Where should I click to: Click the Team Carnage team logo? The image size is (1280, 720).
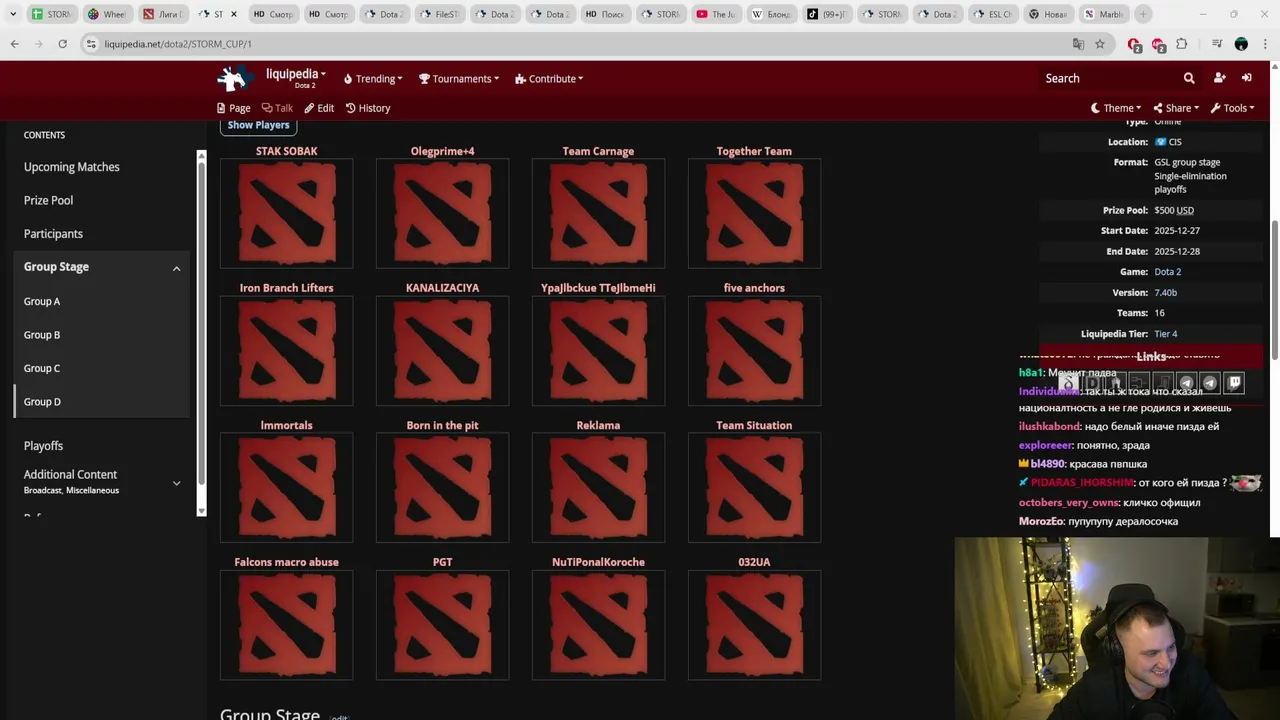coord(598,214)
